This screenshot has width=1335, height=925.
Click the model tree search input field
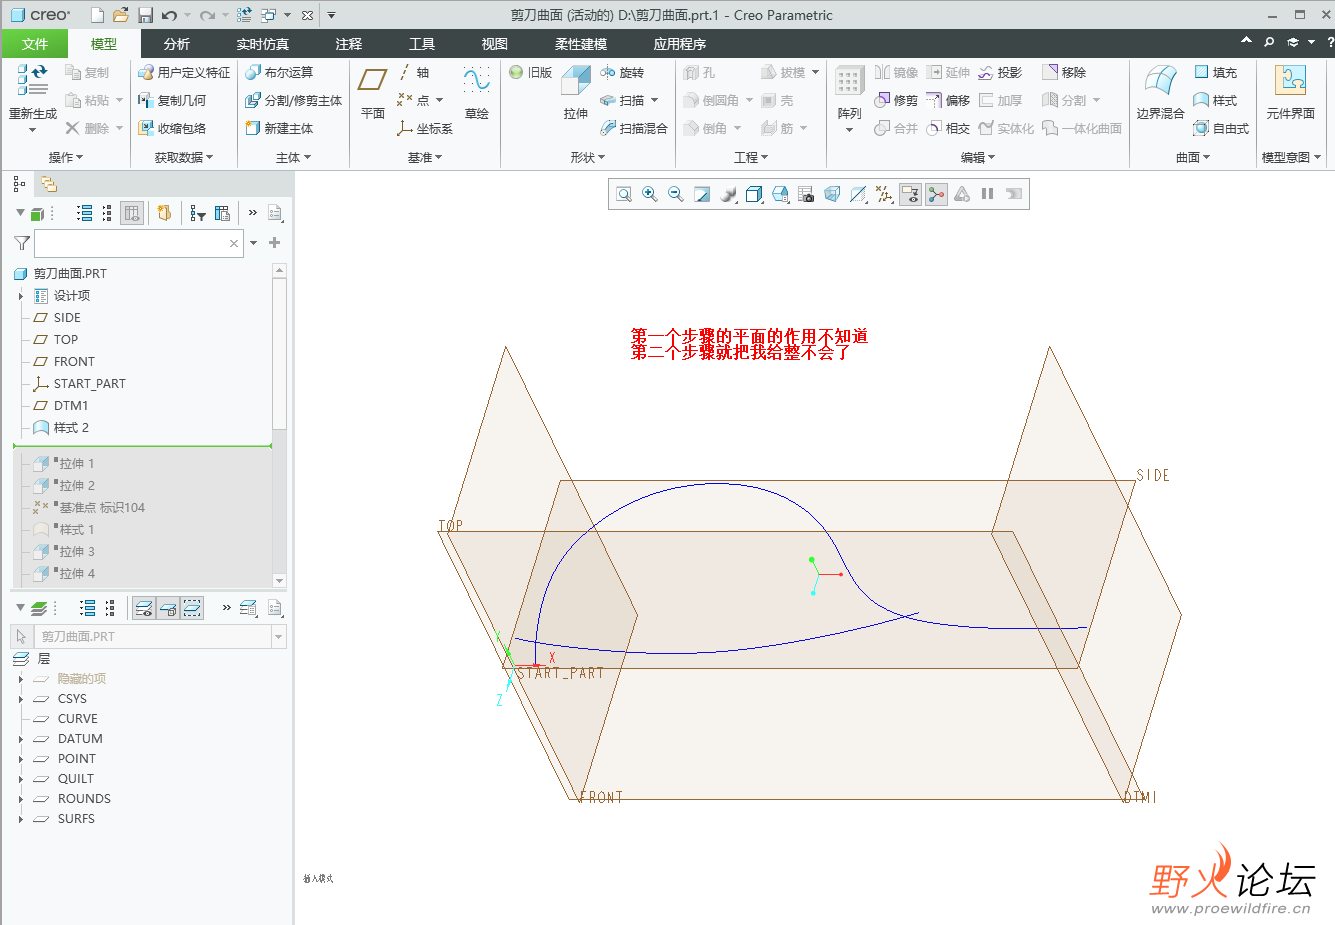(x=139, y=243)
